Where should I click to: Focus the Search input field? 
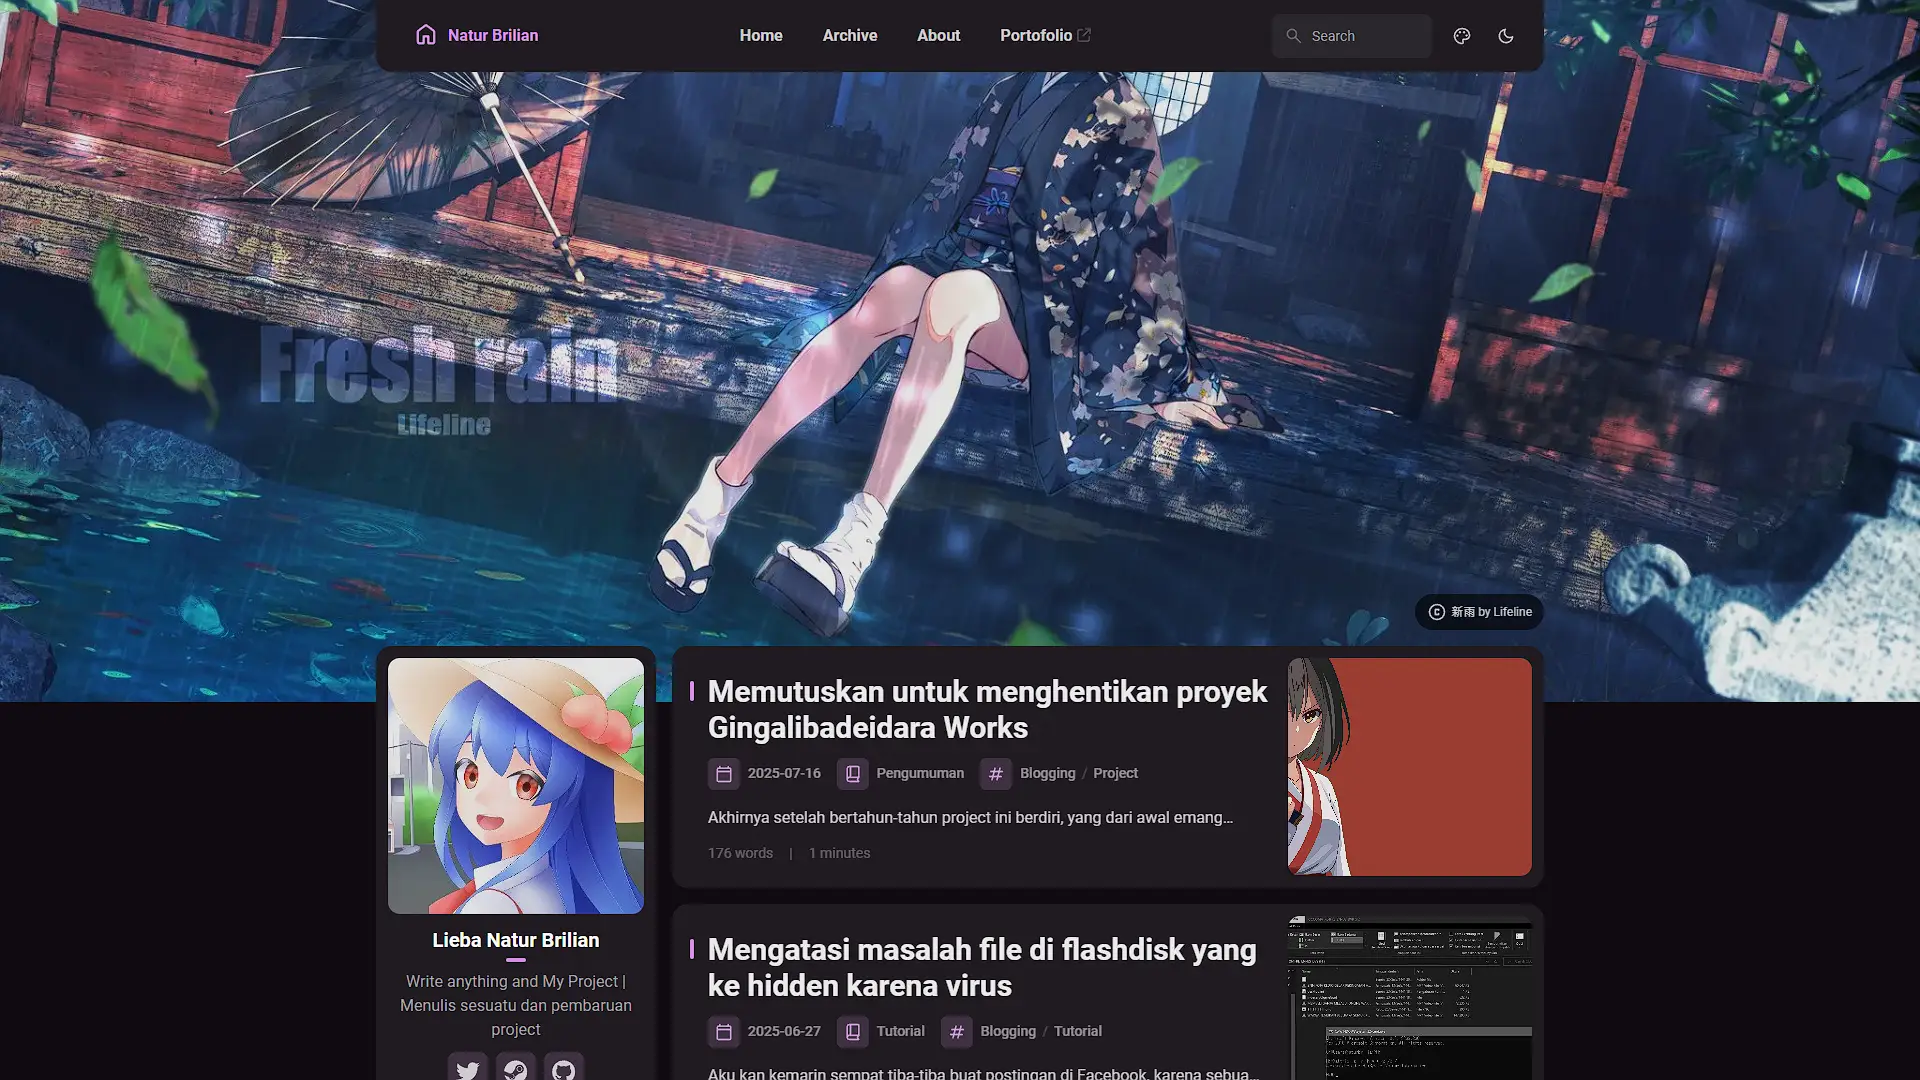pos(1352,36)
